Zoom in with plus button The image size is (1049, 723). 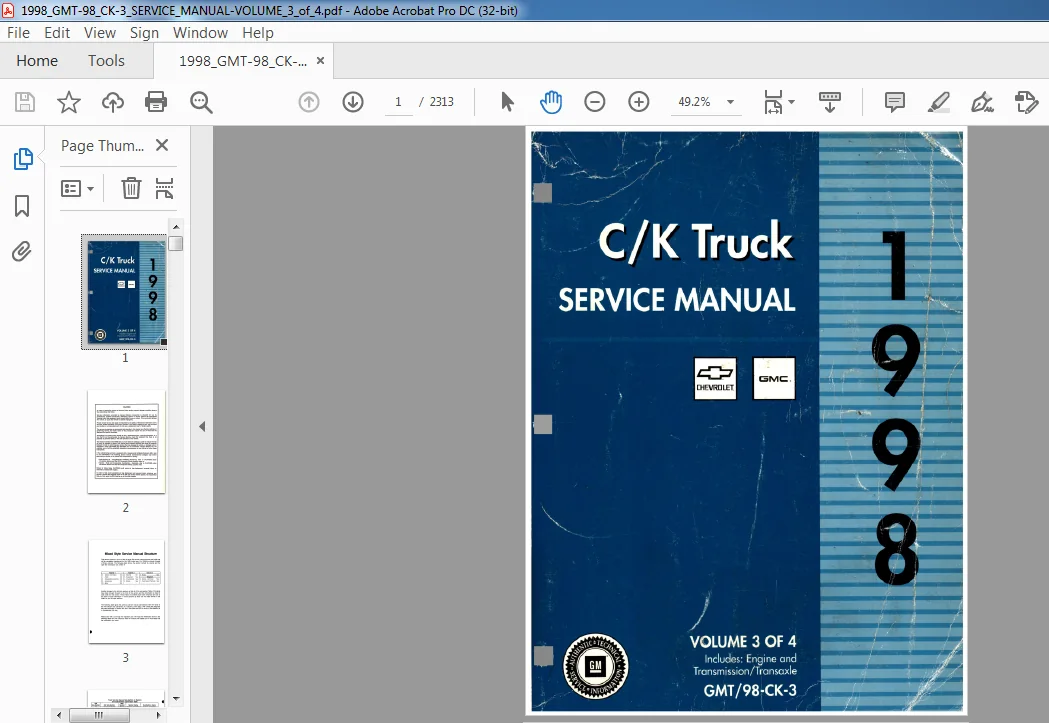[x=638, y=102]
